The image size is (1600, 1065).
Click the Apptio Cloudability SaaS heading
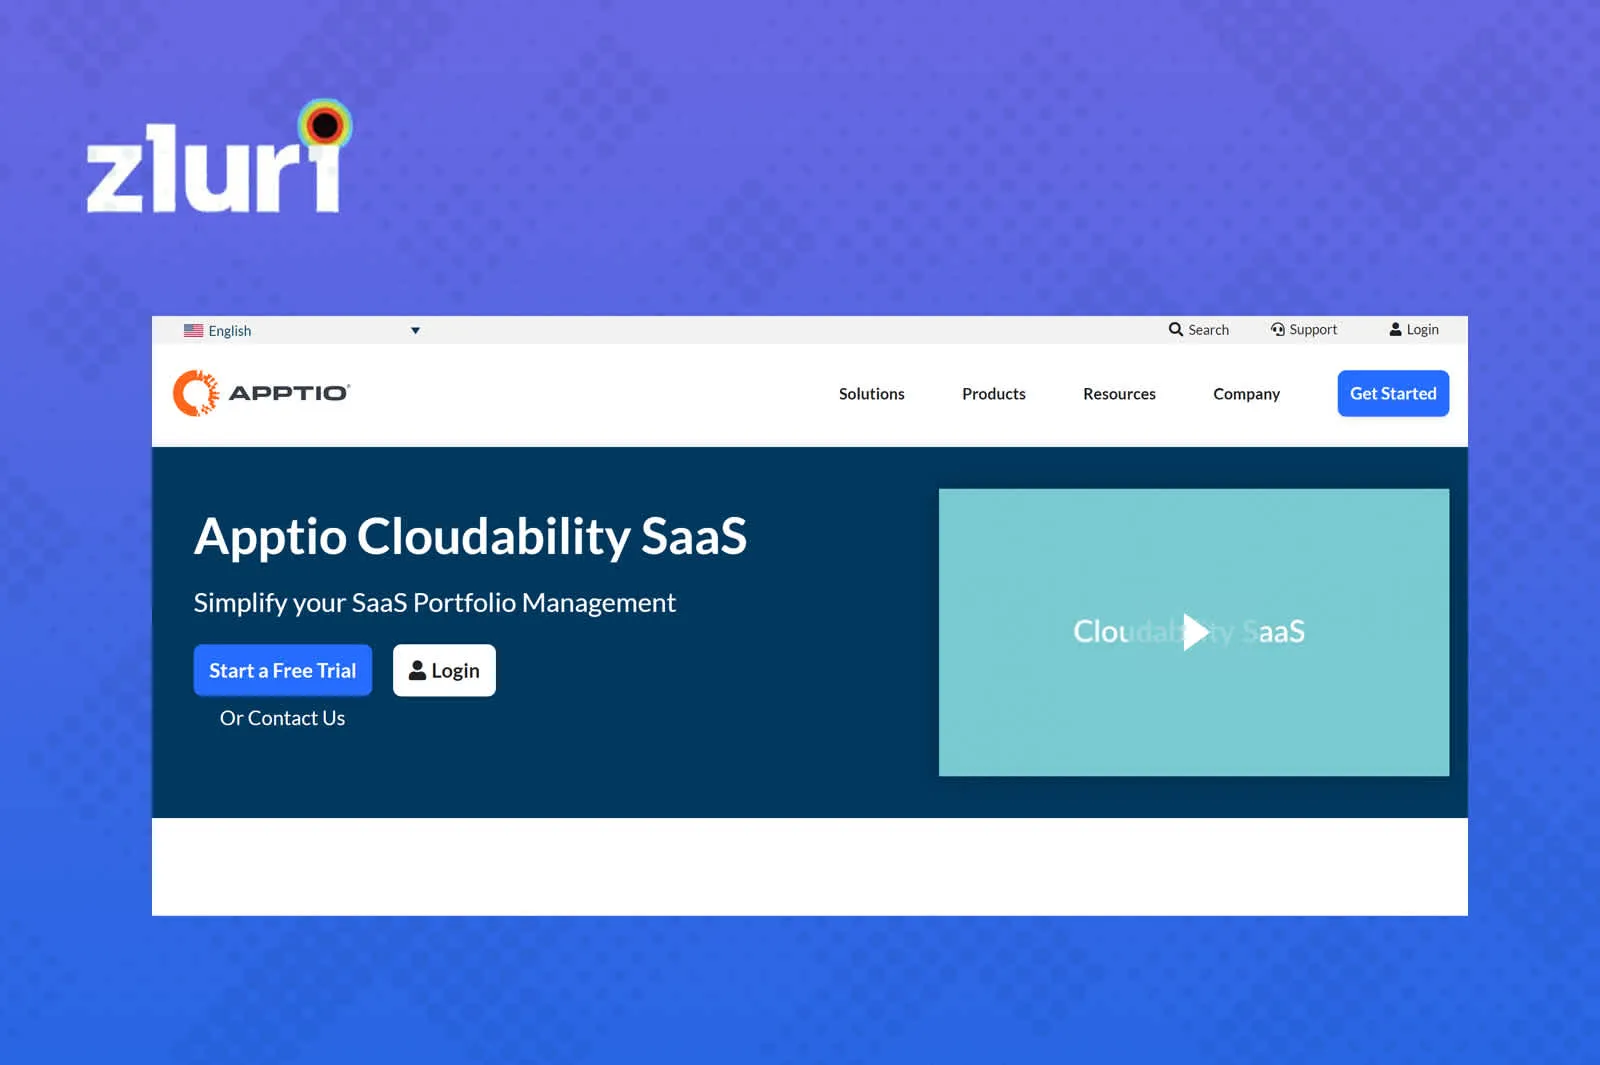470,536
